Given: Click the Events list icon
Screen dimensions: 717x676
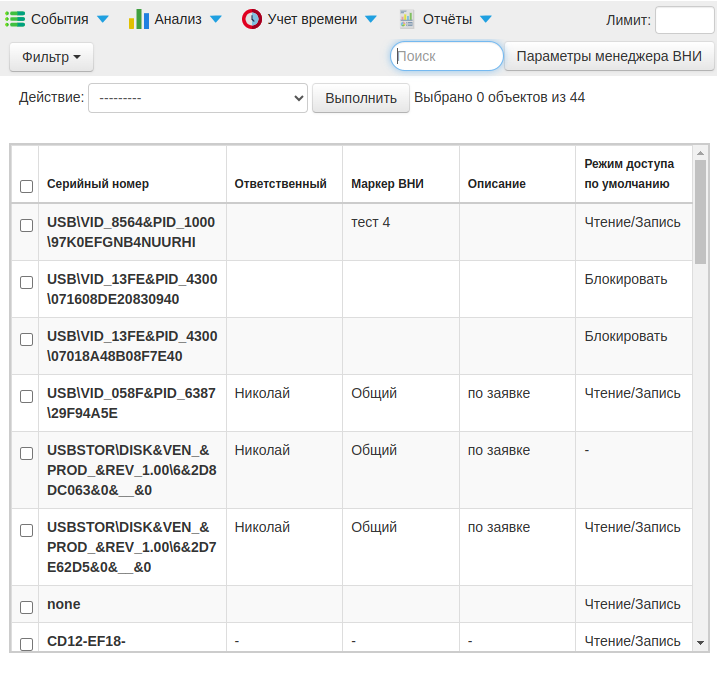Looking at the screenshot, I should pyautogui.click(x=16, y=19).
